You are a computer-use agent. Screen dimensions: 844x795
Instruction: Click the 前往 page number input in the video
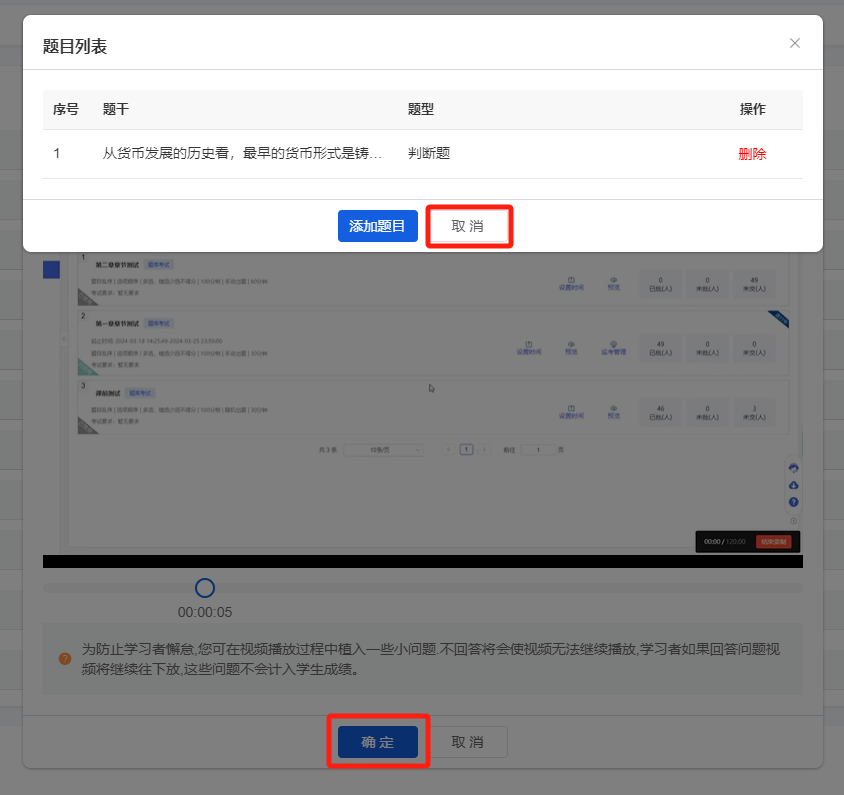pos(538,449)
